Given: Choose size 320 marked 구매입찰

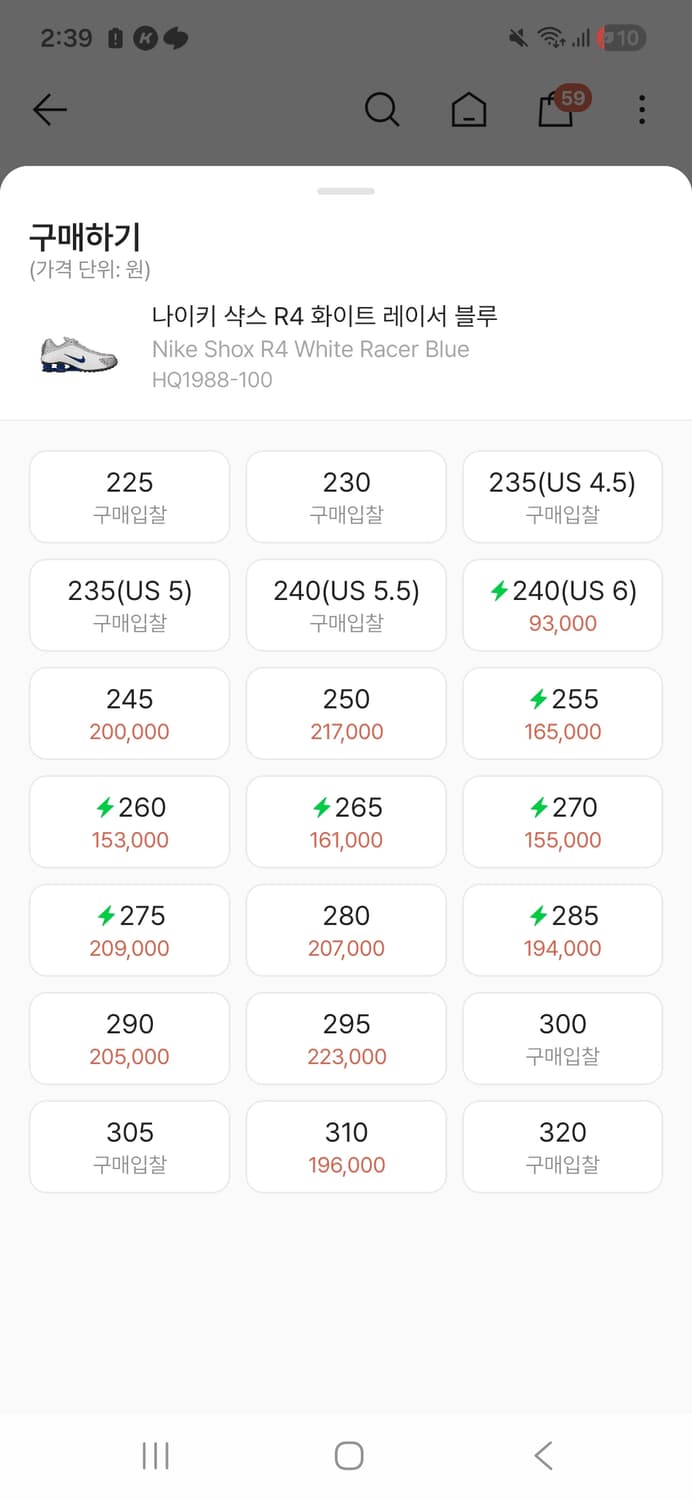Looking at the screenshot, I should pos(562,1146).
